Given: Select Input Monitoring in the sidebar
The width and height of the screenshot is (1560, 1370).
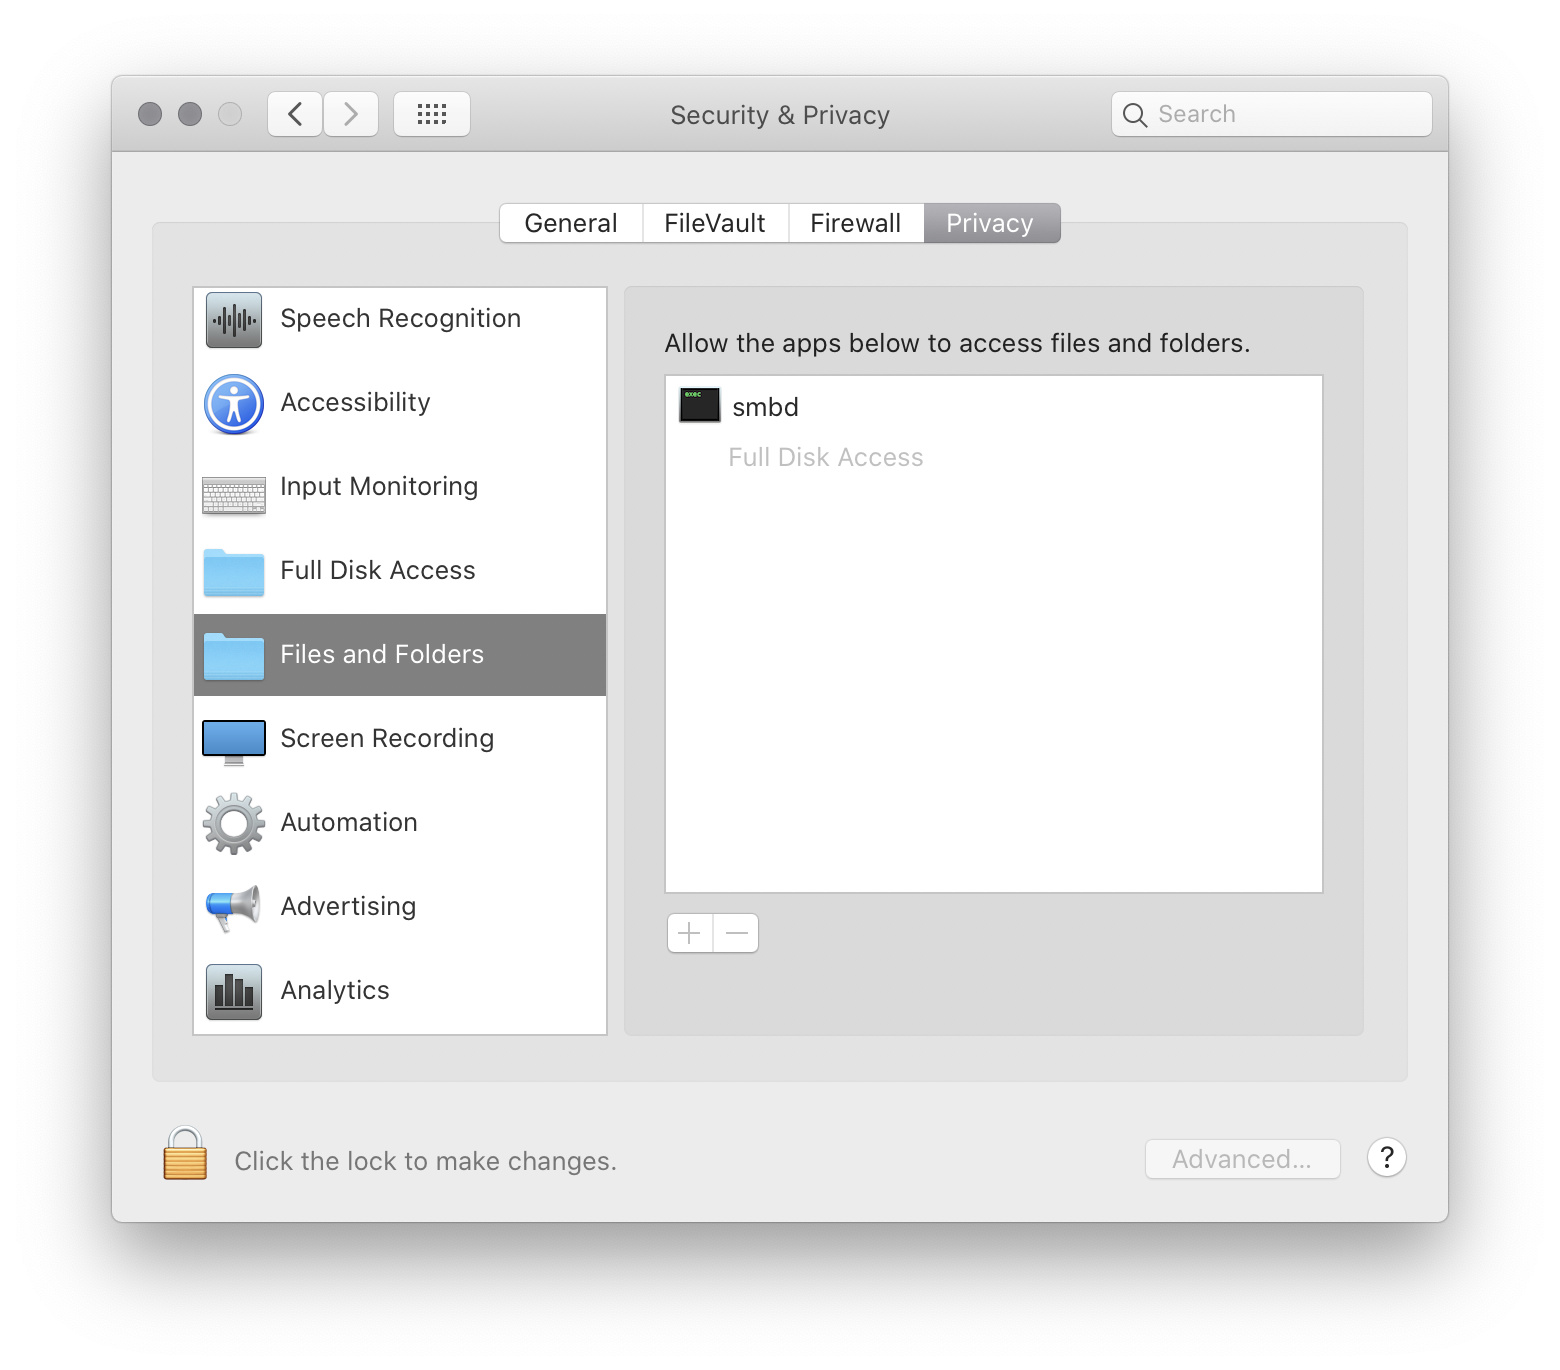Looking at the screenshot, I should (400, 488).
